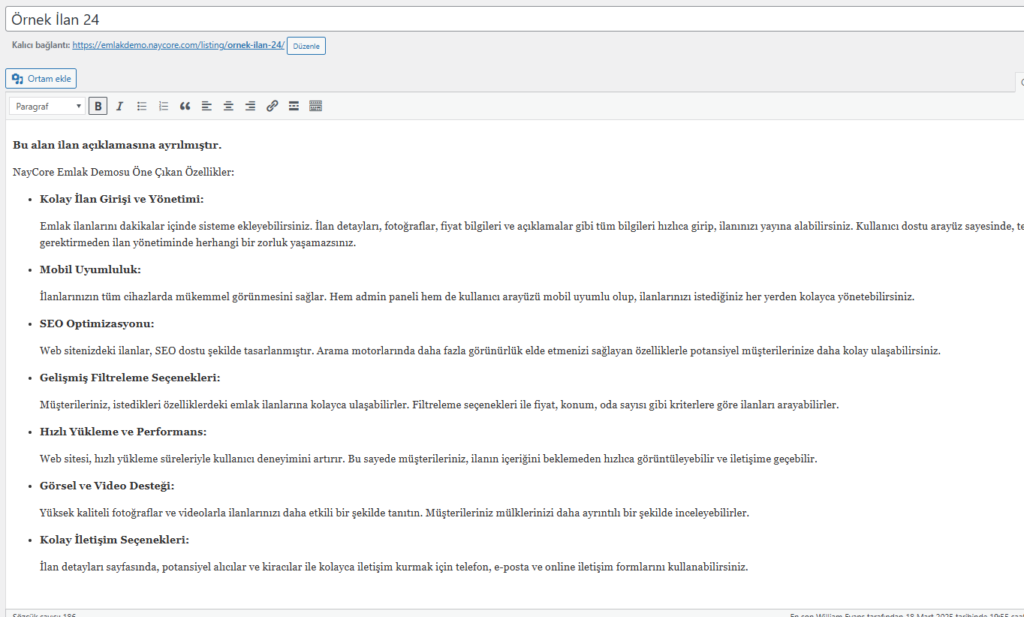The width and height of the screenshot is (1024, 617).
Task: Center align the text
Action: [x=228, y=106]
